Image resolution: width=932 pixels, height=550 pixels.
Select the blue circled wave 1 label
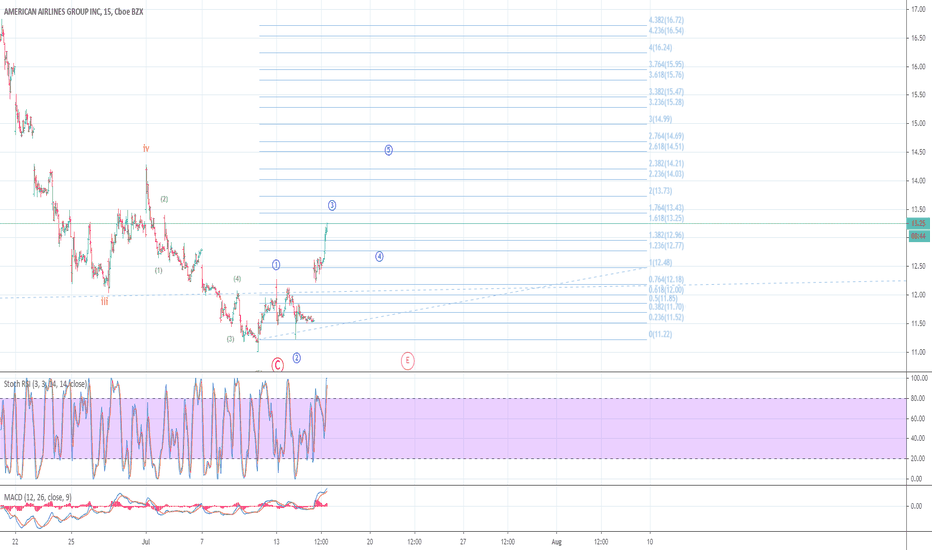[x=276, y=265]
